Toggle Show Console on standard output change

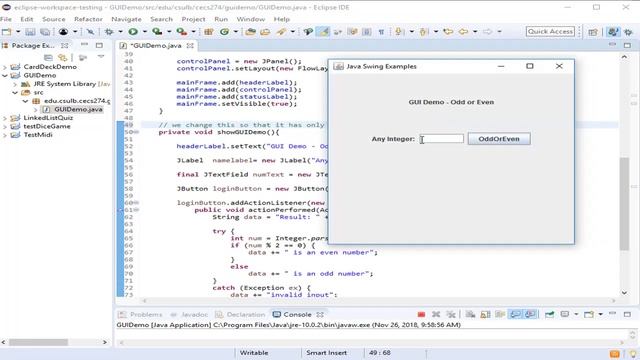point(516,314)
